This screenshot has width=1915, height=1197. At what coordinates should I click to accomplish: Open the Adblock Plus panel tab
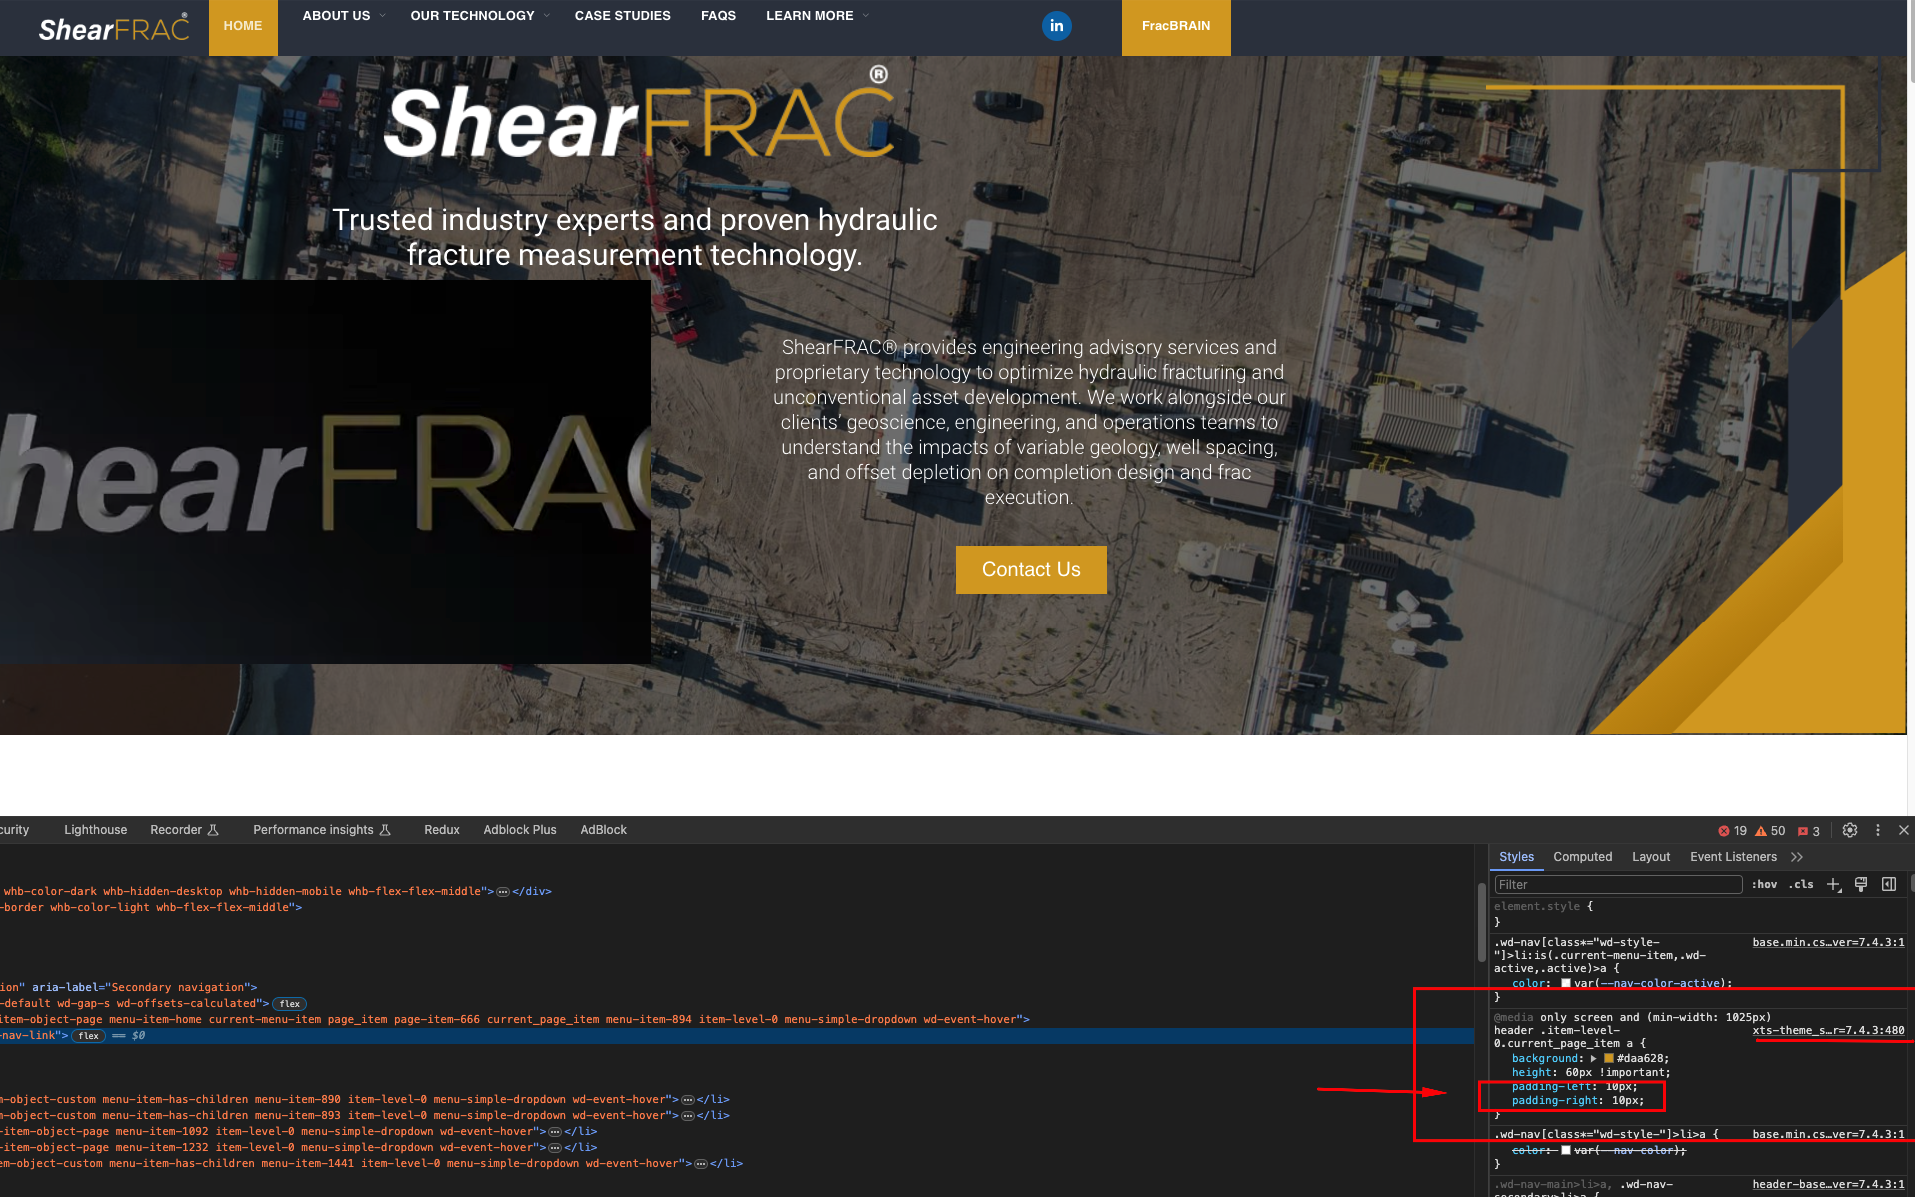(520, 830)
